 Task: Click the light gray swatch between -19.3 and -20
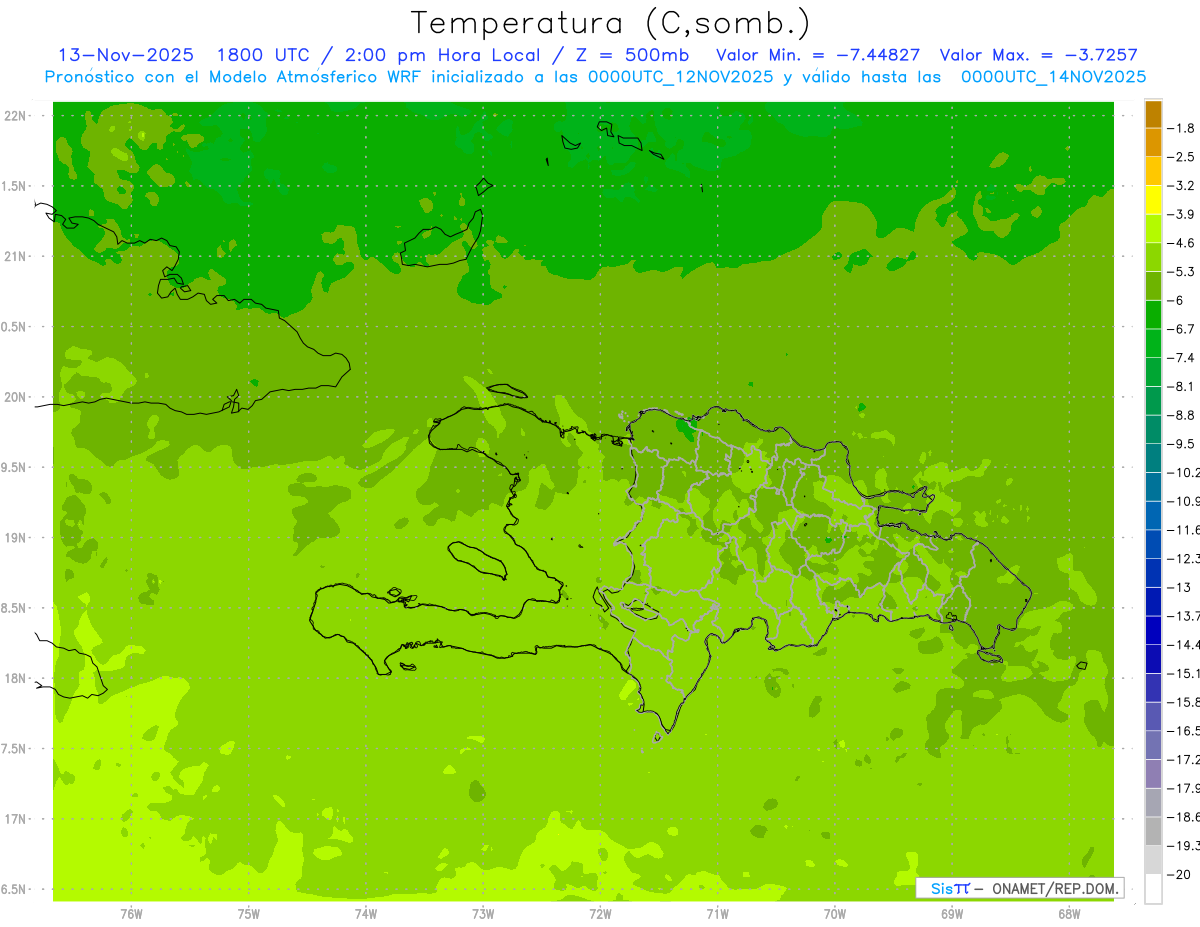tap(1153, 860)
